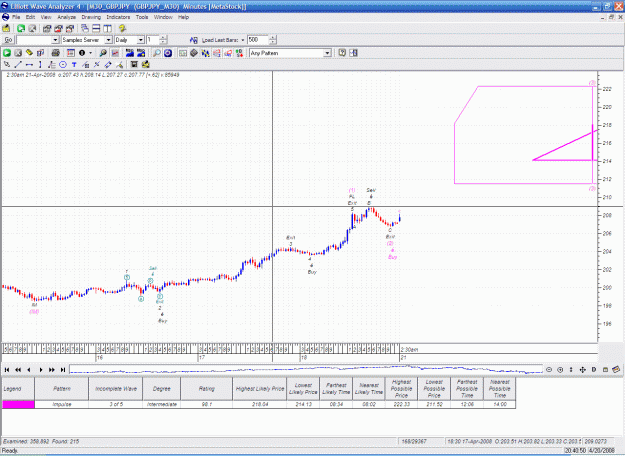This screenshot has width=625, height=456.
Task: Click the fast forward playback button
Action: click(x=52, y=370)
